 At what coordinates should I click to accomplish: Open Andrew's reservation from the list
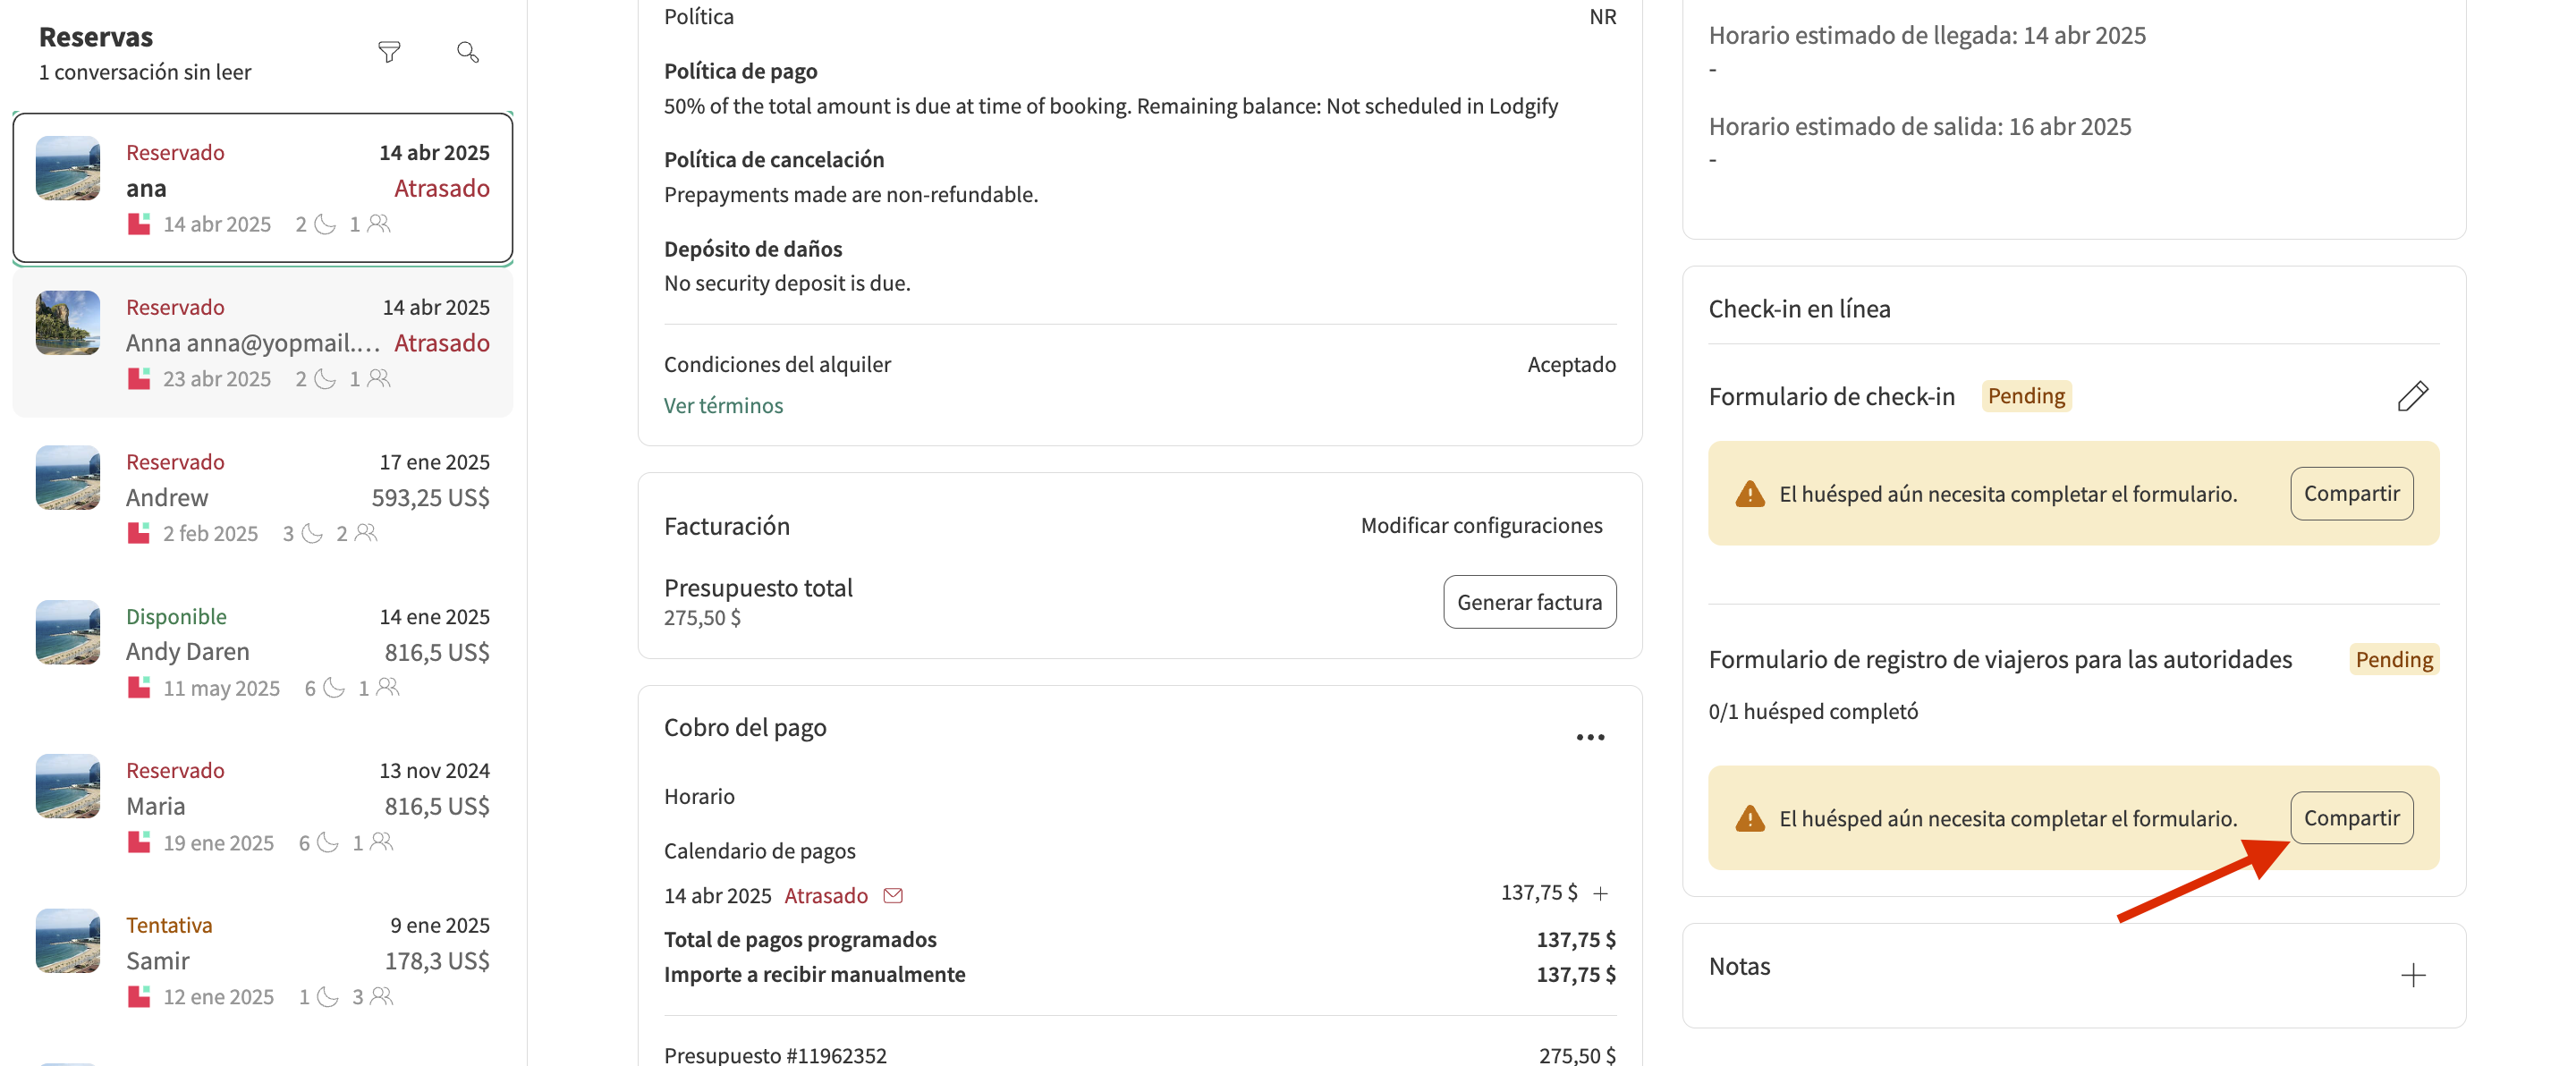262,497
